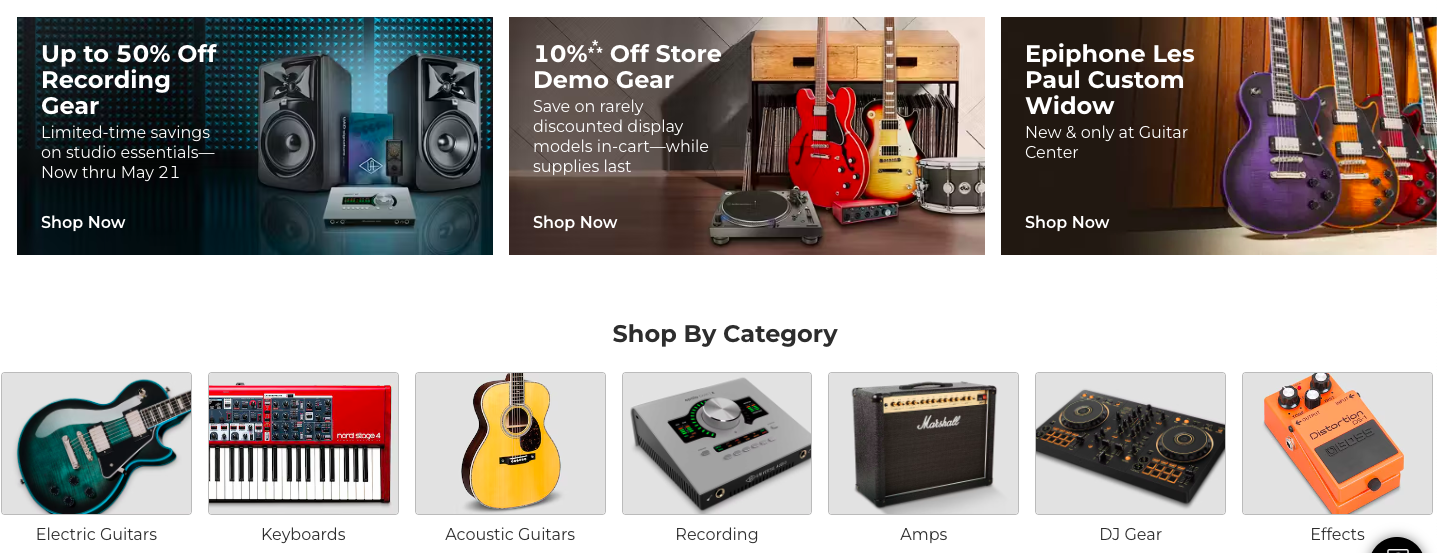This screenshot has width=1437, height=553.
Task: Open the Electric Guitars category image
Action: tap(96, 443)
